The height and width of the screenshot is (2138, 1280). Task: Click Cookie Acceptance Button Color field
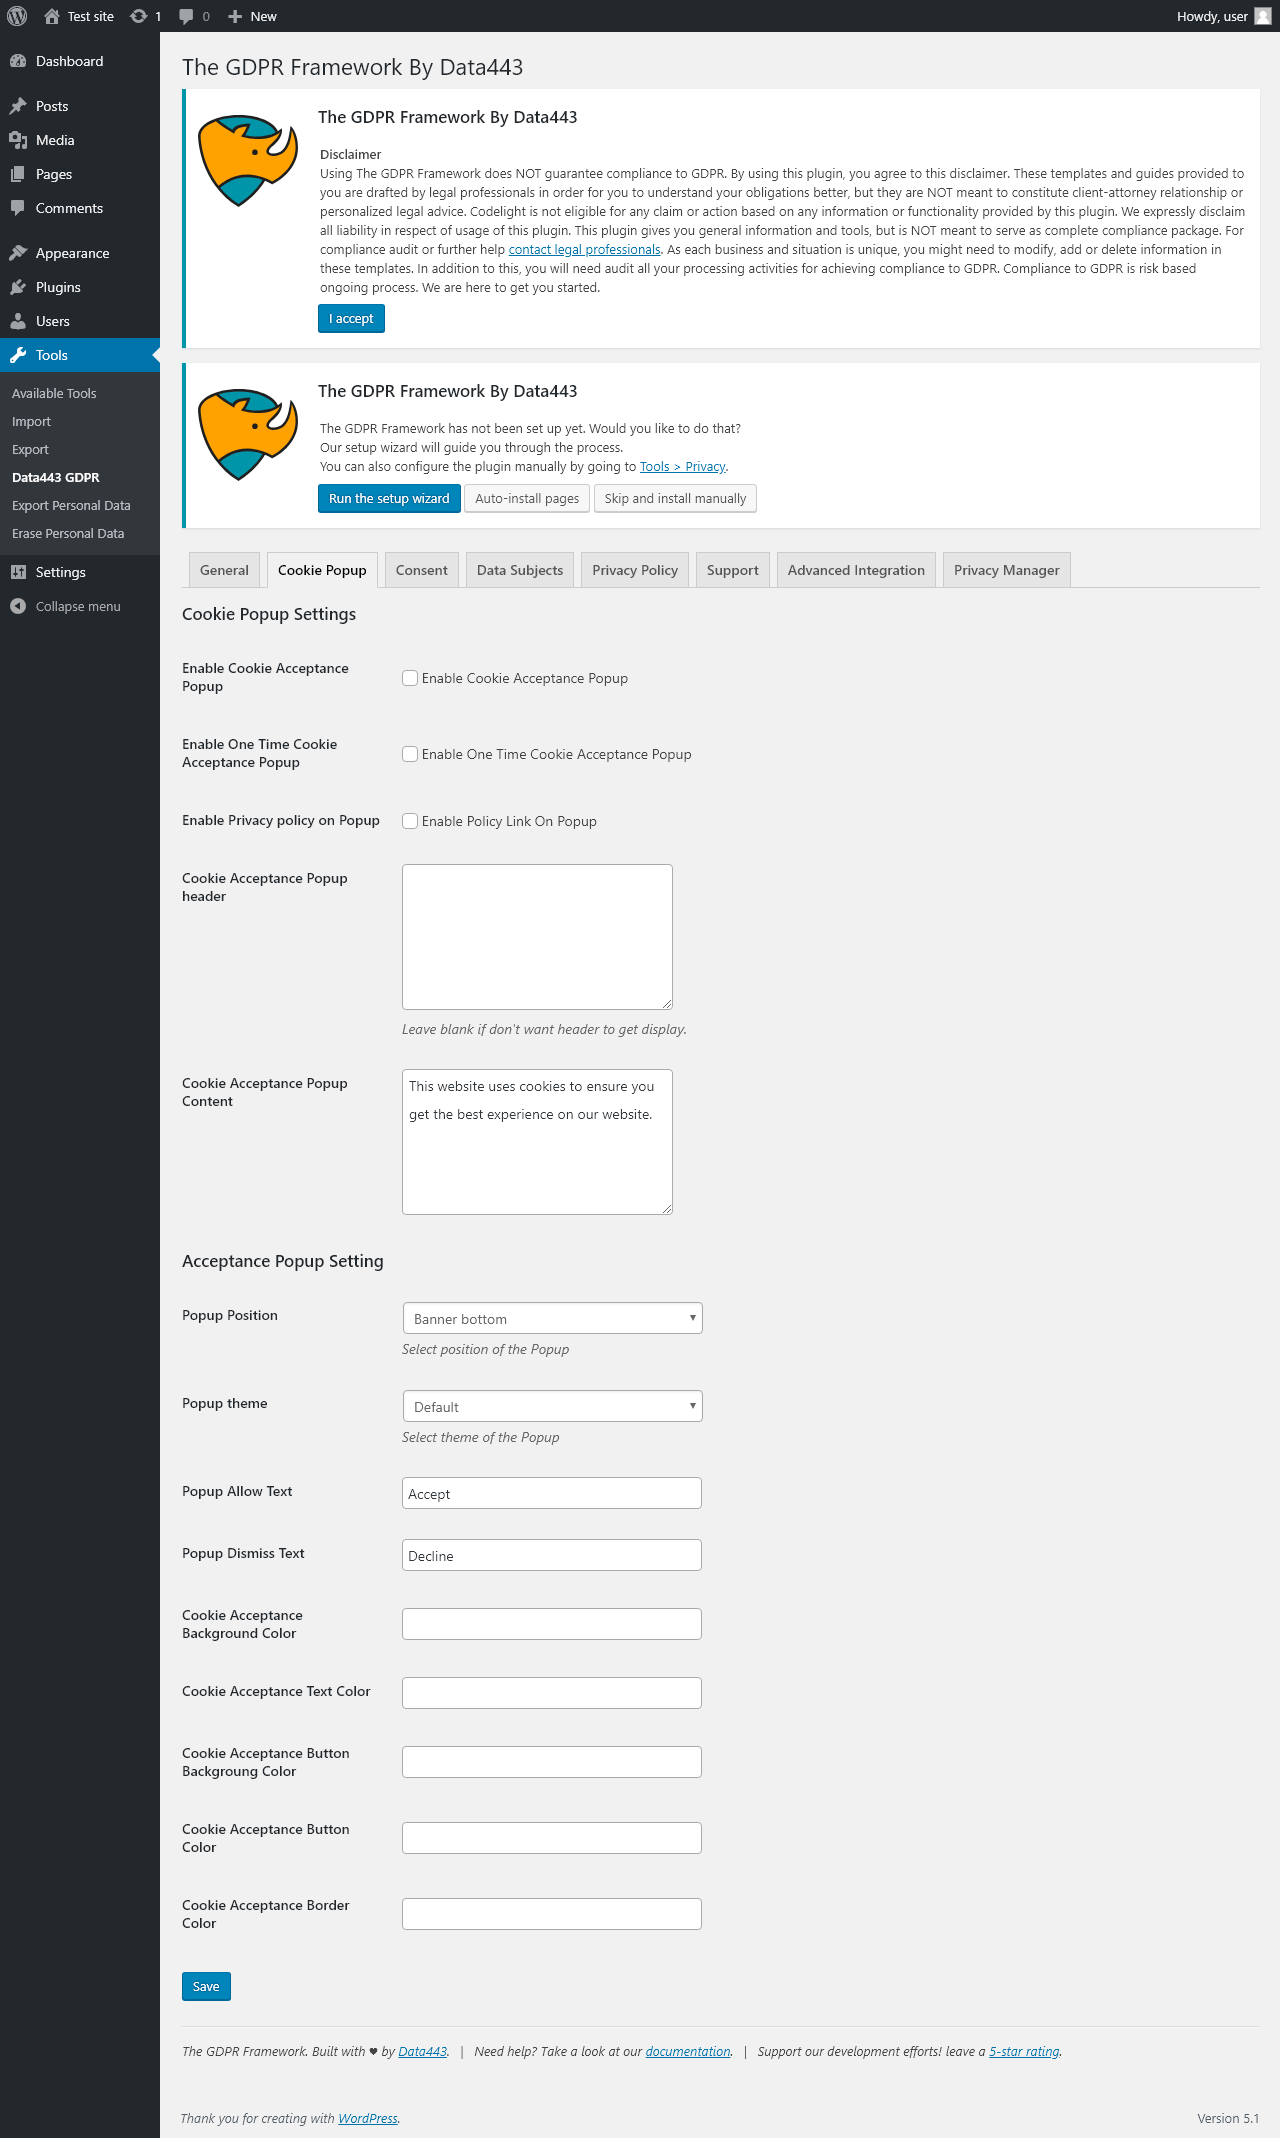552,1838
